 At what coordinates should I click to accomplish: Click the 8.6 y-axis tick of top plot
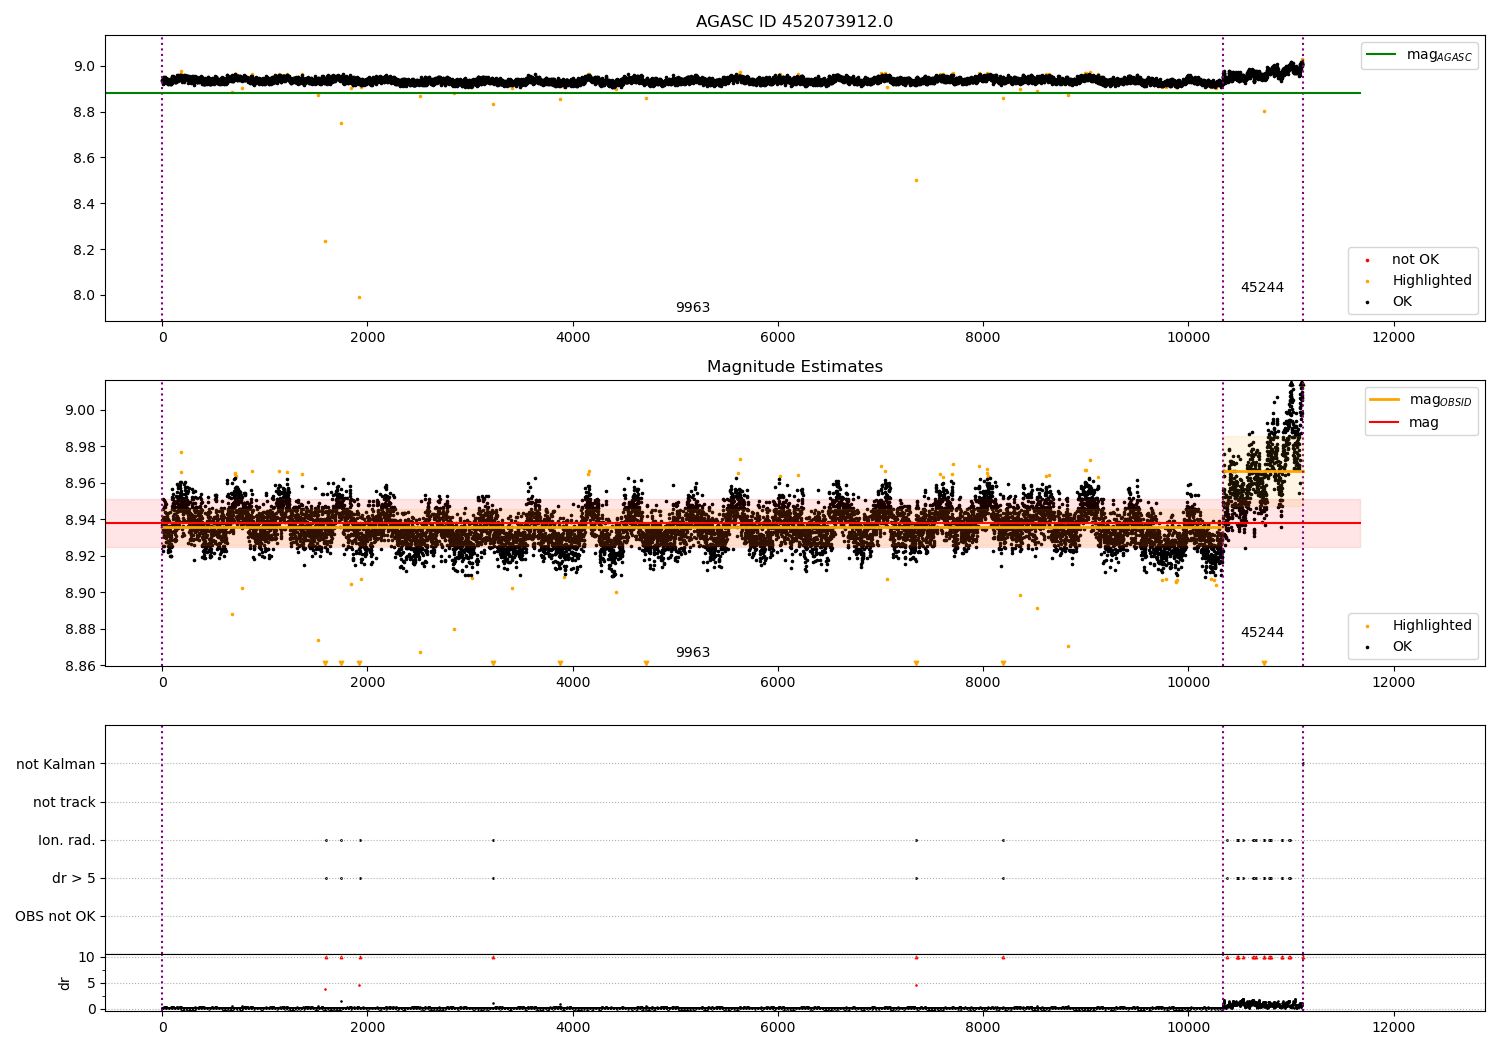(x=85, y=158)
